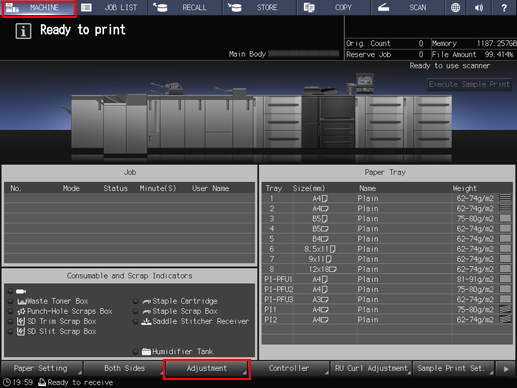Click the Waste Toner Box icon

pos(22,302)
